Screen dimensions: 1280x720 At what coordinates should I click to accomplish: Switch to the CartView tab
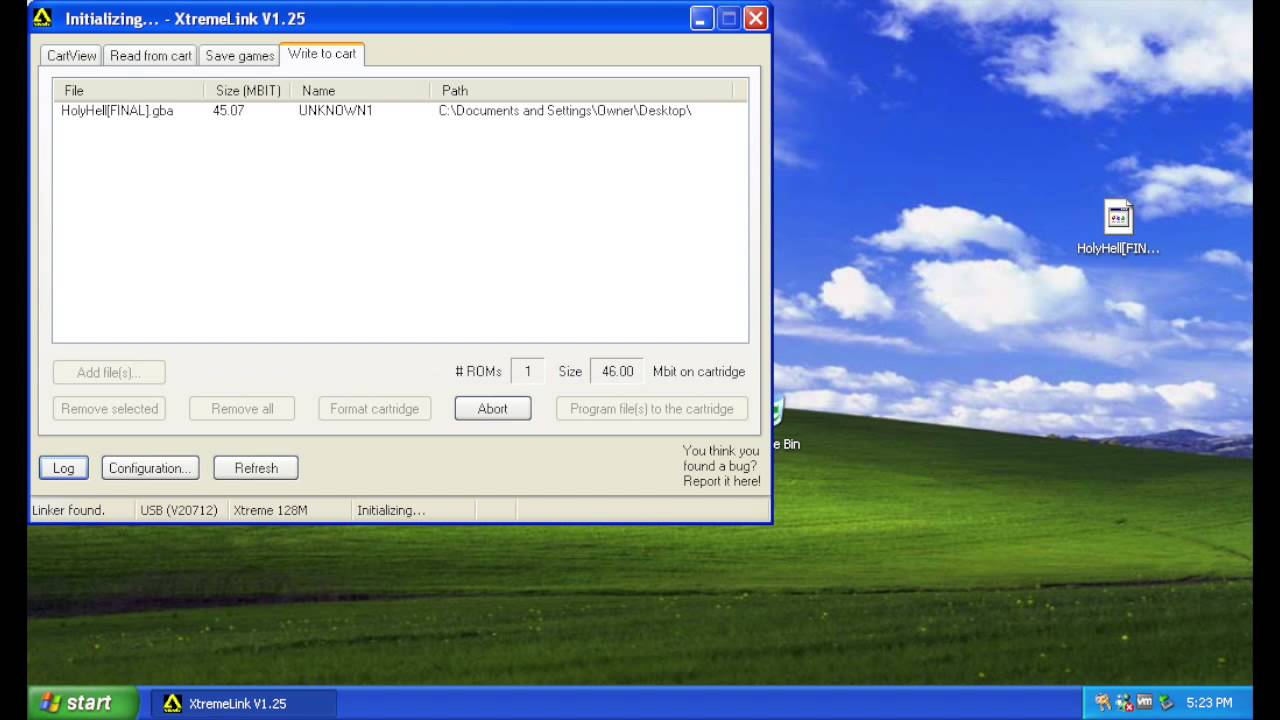[x=72, y=56]
